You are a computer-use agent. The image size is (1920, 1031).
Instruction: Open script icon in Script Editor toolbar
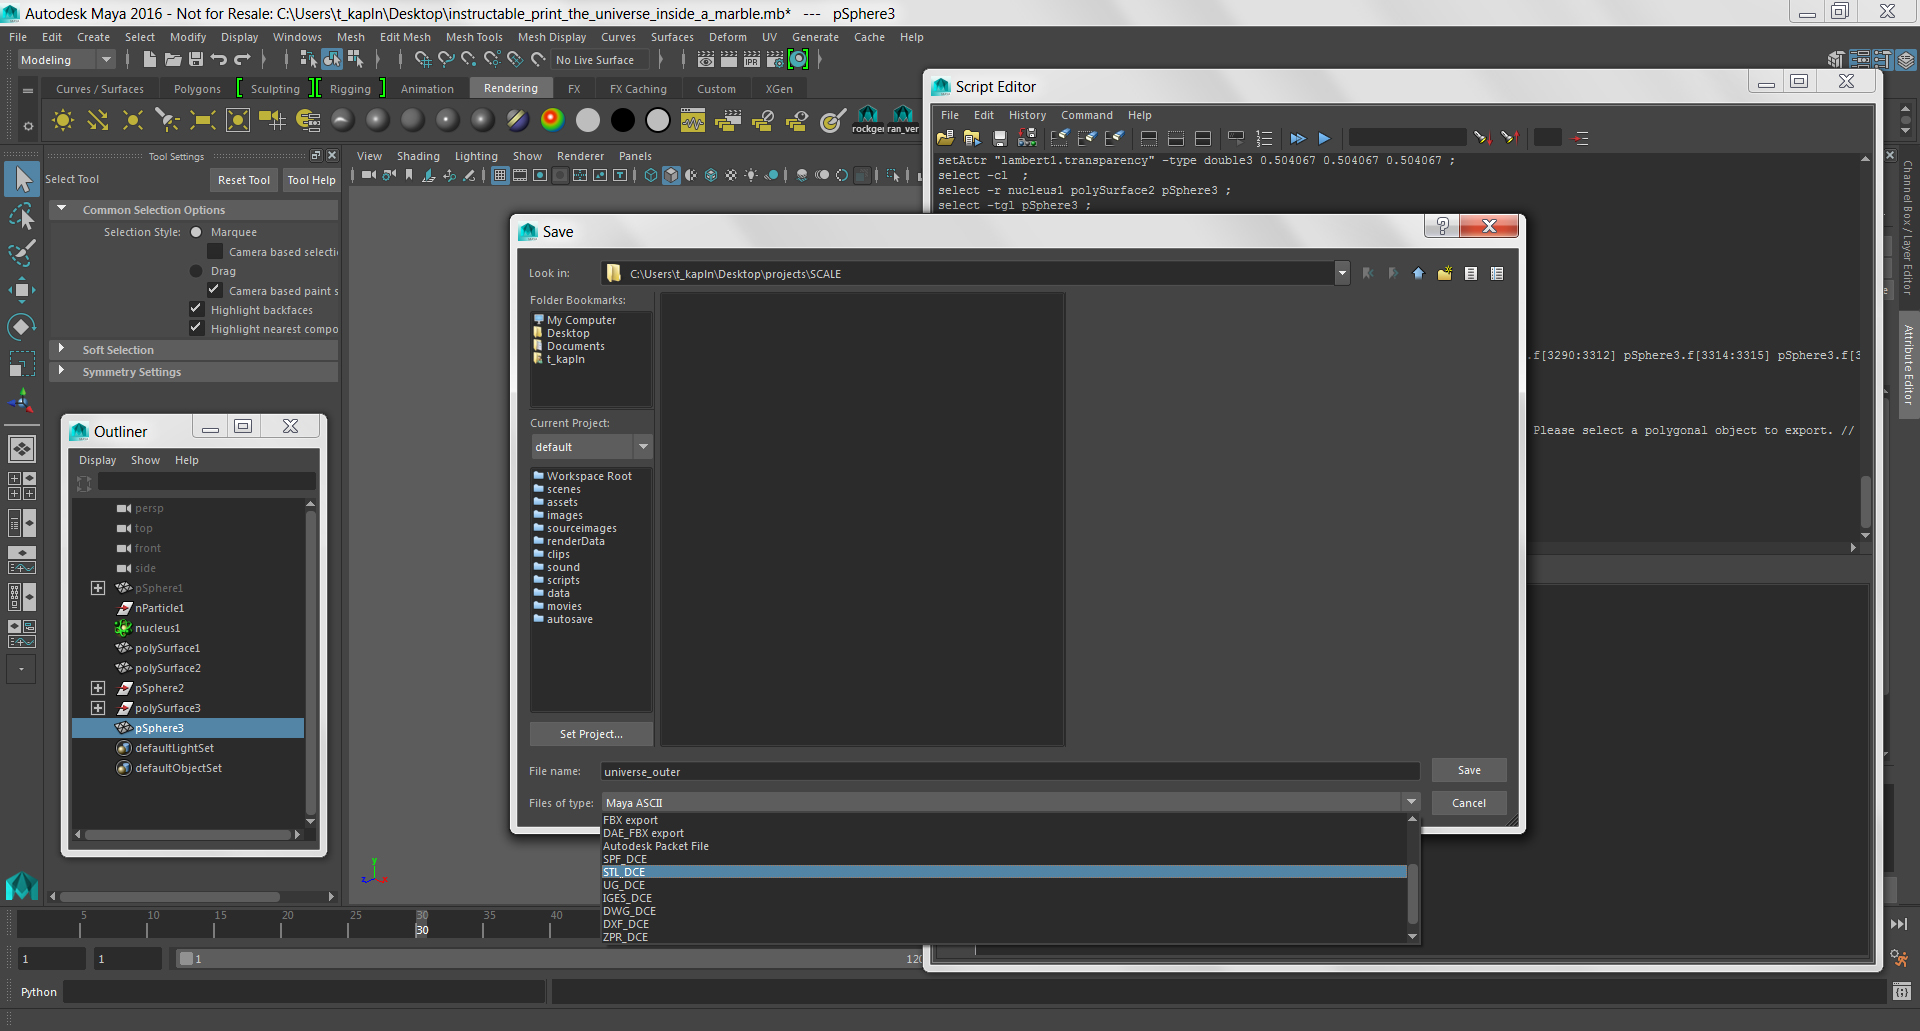point(945,138)
